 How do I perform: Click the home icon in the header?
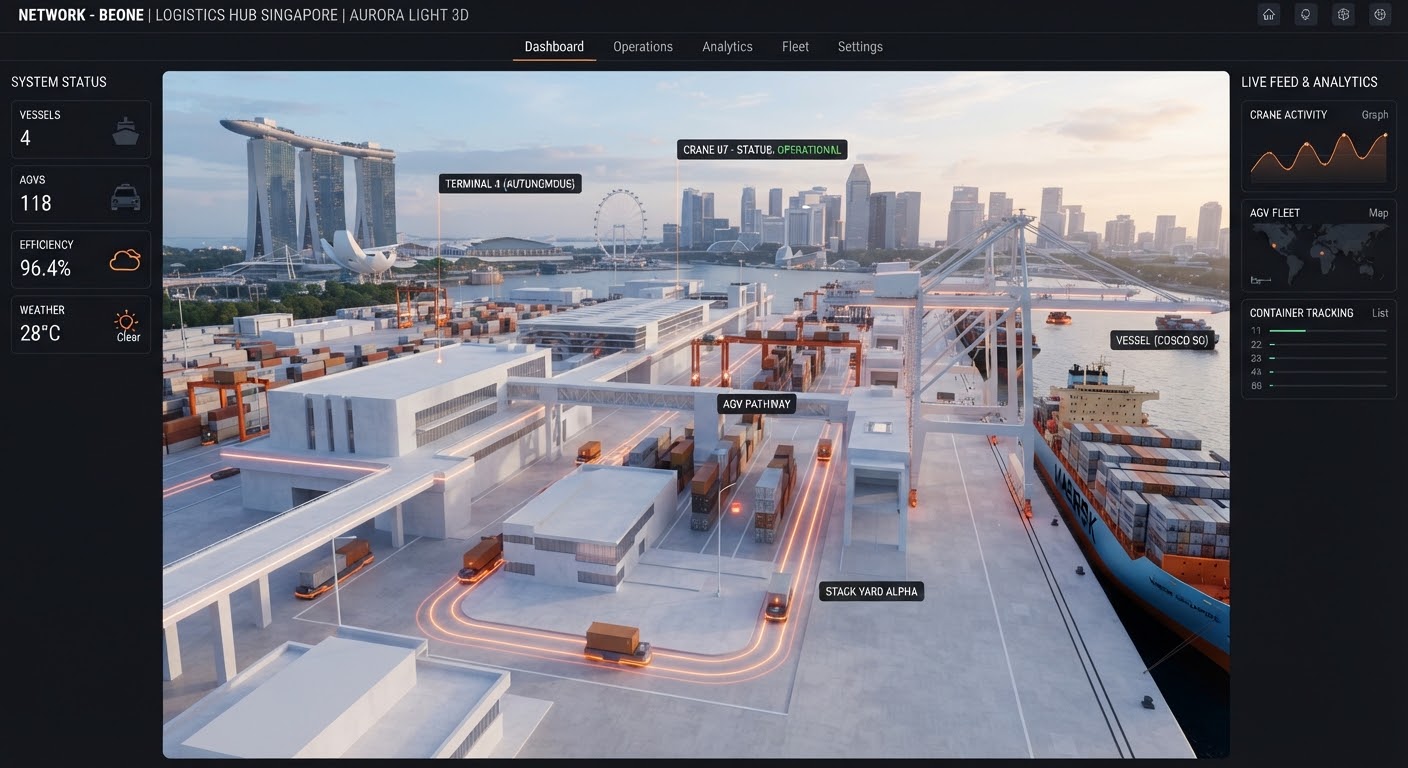pyautogui.click(x=1269, y=15)
